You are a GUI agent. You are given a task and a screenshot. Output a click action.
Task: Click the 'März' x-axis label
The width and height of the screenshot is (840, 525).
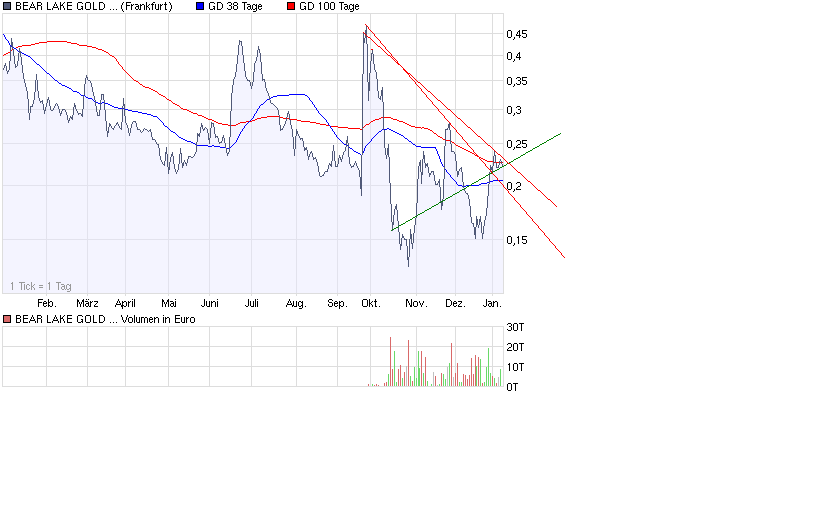87,303
